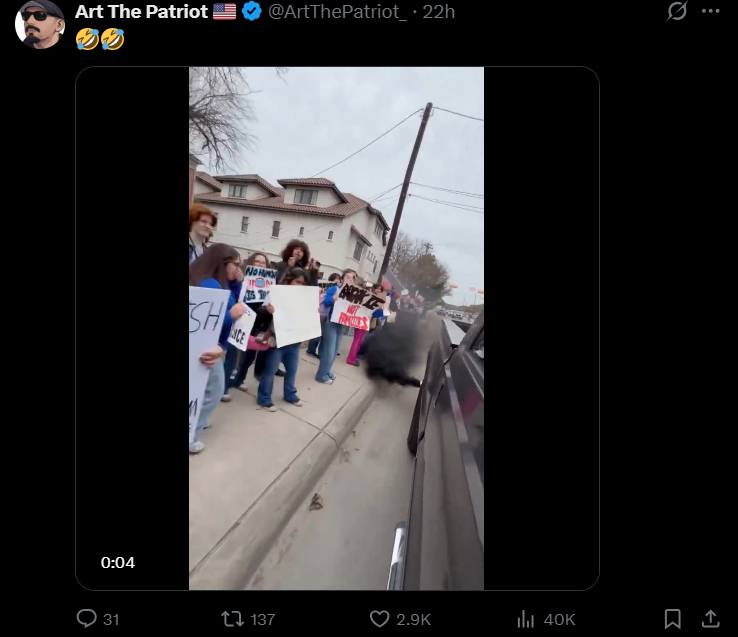Click the reply speech bubble icon
738x637 pixels.
[87, 619]
